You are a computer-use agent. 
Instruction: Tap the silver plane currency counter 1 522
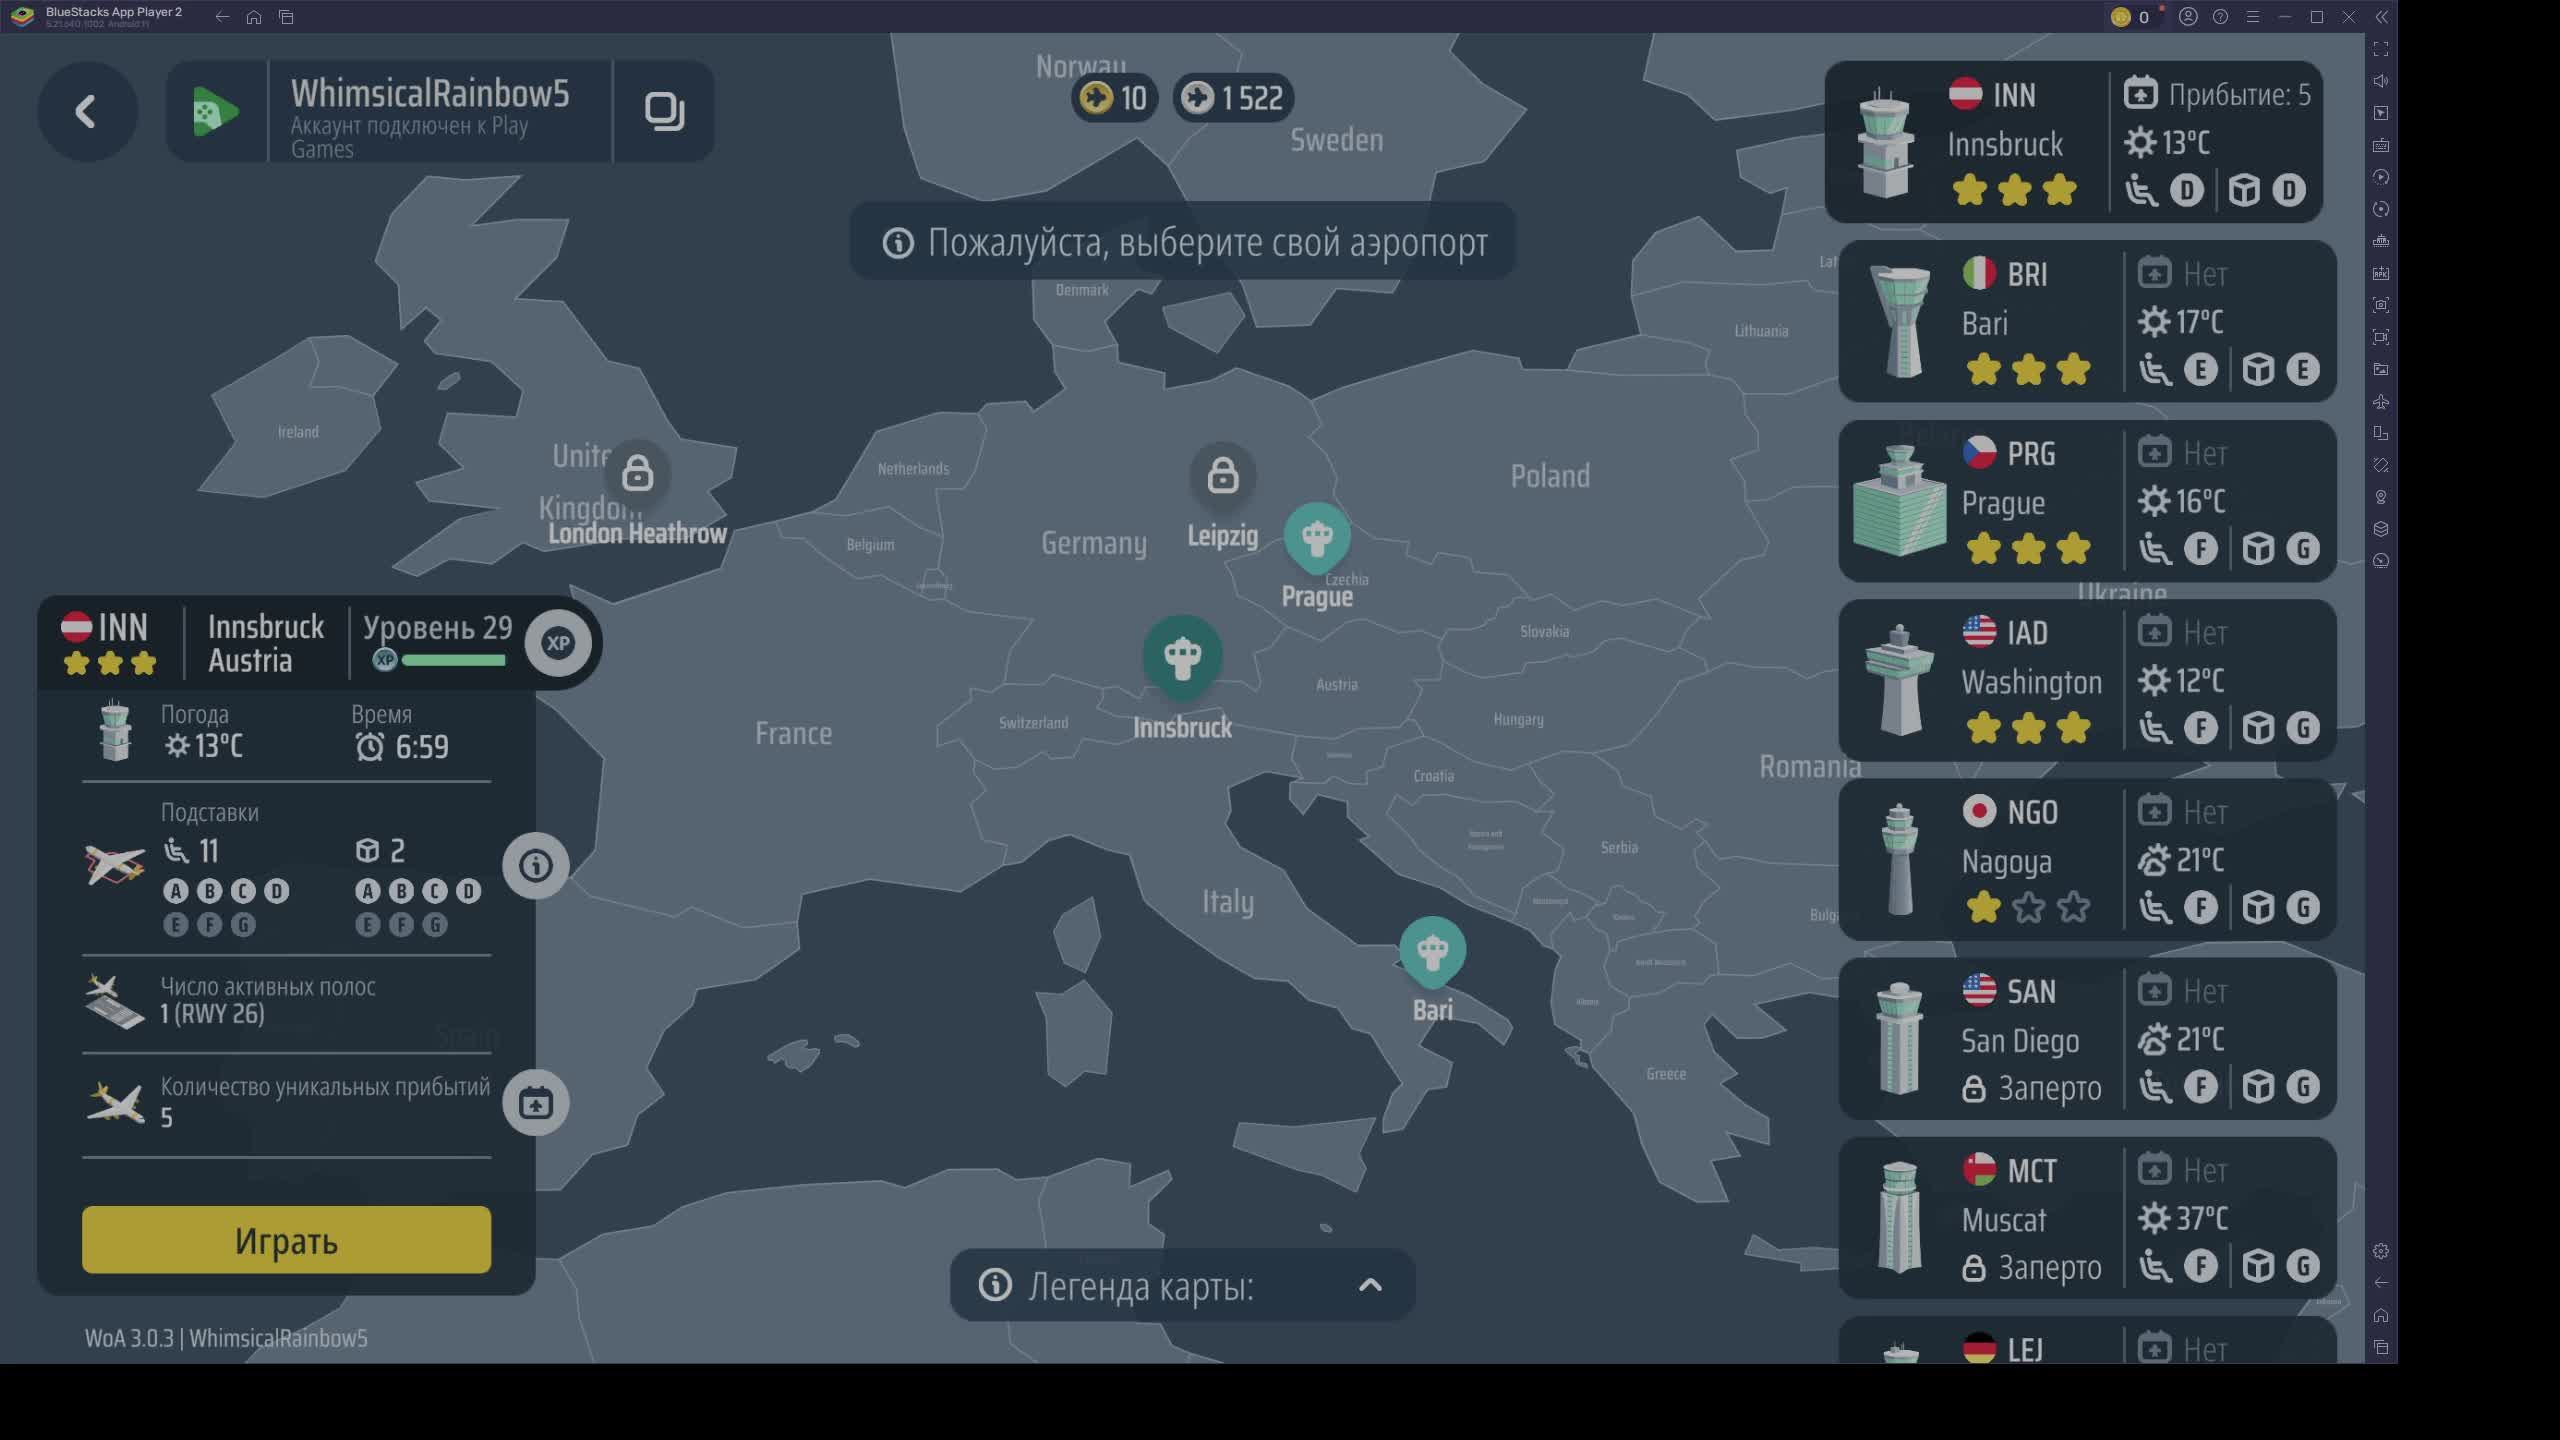(1233, 98)
